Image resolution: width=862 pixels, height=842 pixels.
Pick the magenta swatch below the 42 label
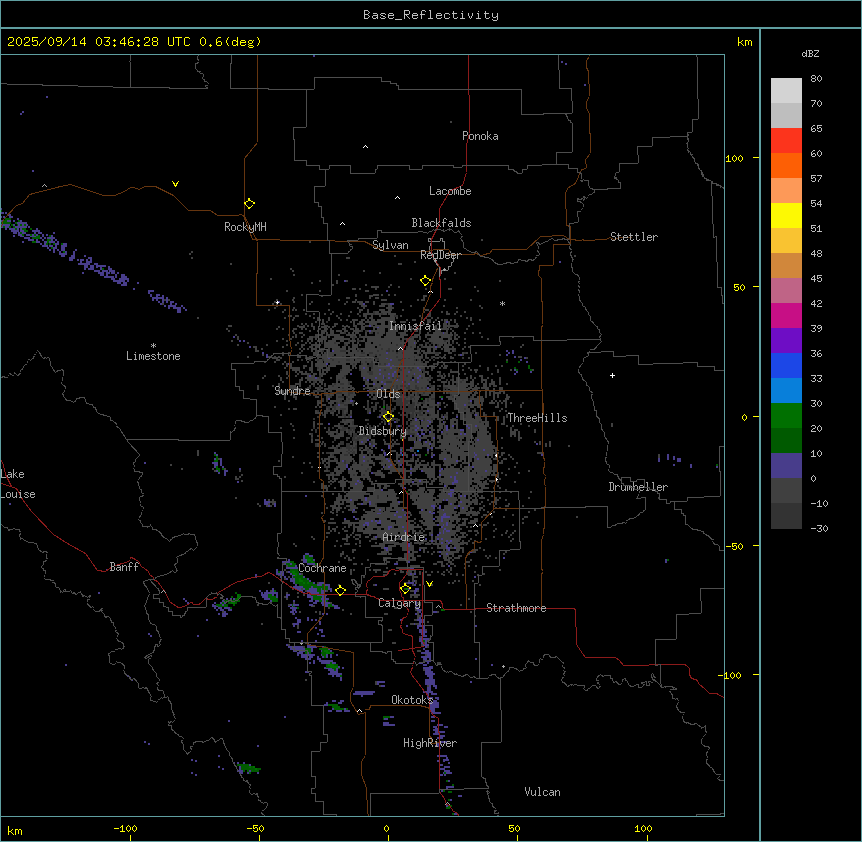tap(786, 315)
